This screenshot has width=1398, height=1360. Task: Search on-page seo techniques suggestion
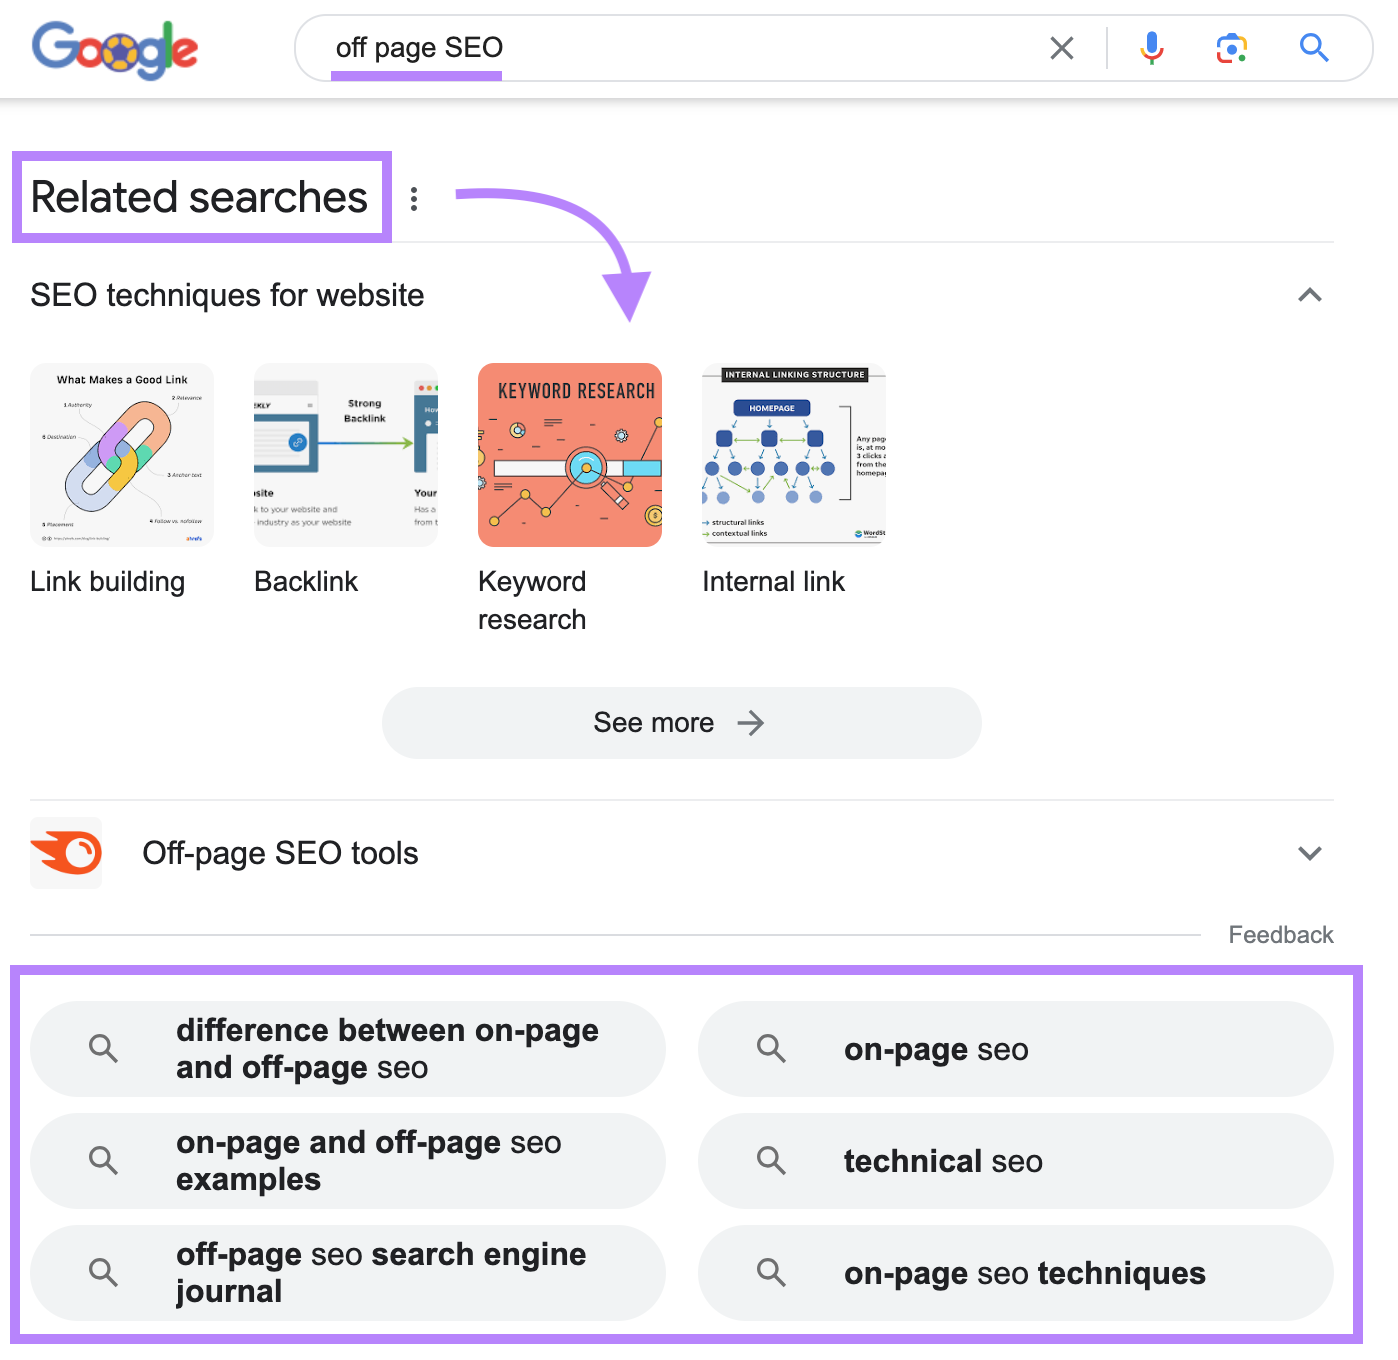coord(1024,1273)
